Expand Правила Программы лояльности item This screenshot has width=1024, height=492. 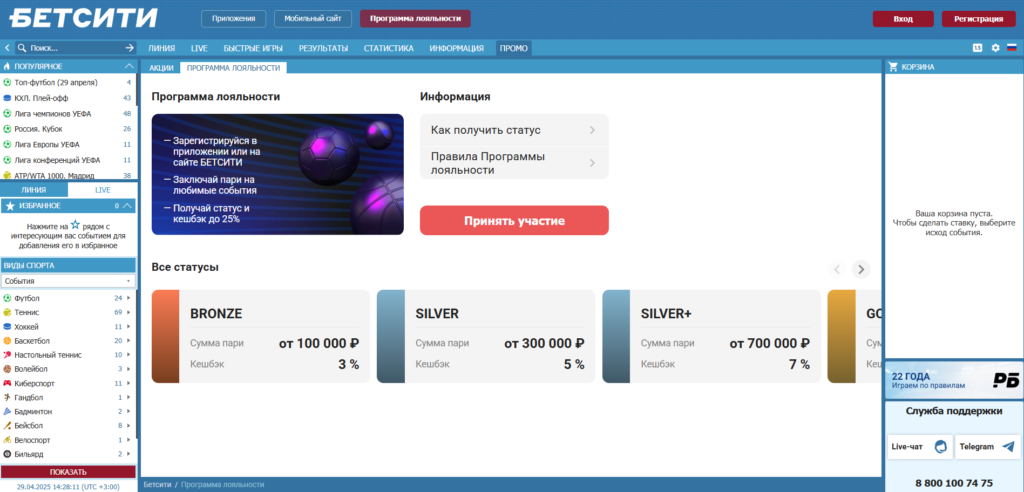pos(514,163)
